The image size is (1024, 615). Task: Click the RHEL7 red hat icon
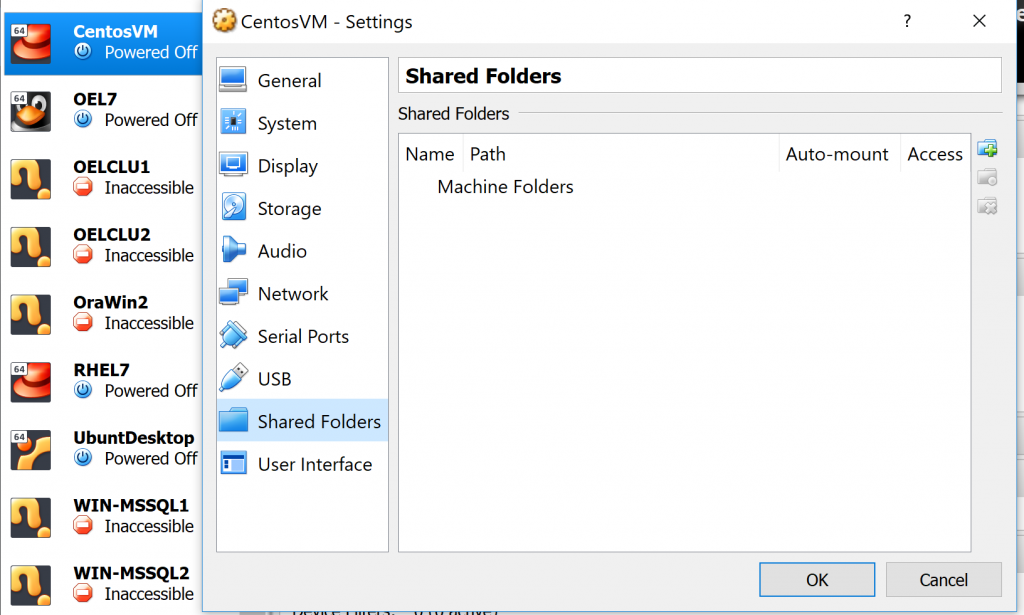(31, 382)
